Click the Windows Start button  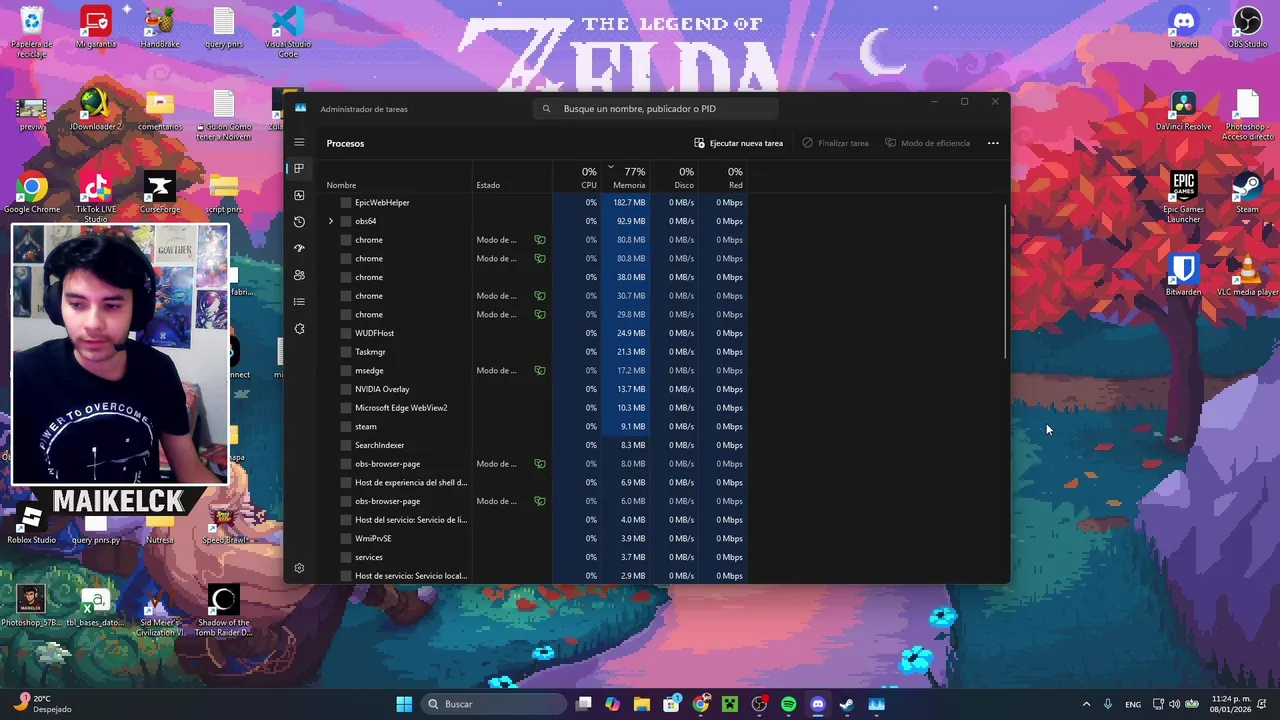click(x=404, y=704)
